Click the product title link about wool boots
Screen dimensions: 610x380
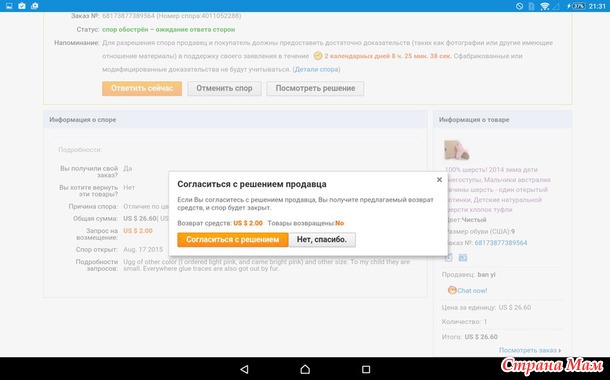[498, 189]
